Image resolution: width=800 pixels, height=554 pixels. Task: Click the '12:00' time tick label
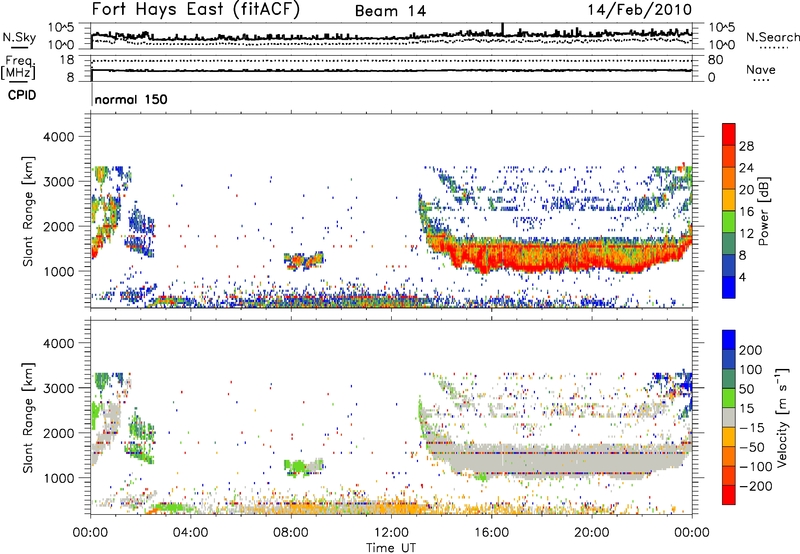[x=391, y=533]
